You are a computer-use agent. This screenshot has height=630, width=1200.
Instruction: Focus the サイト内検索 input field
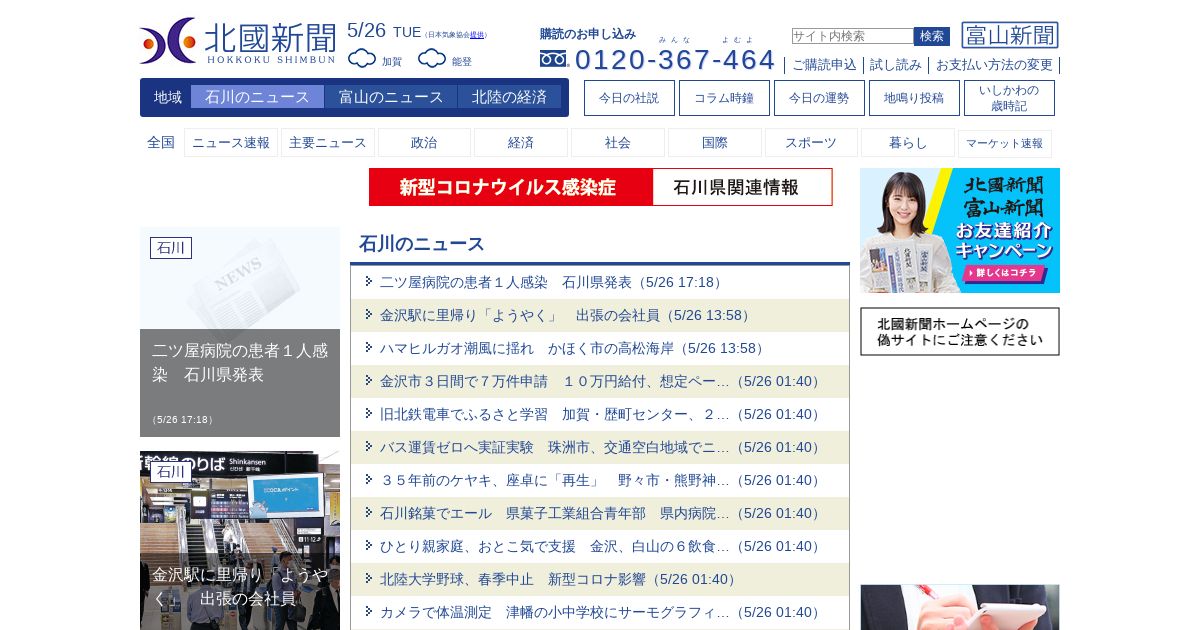(852, 36)
